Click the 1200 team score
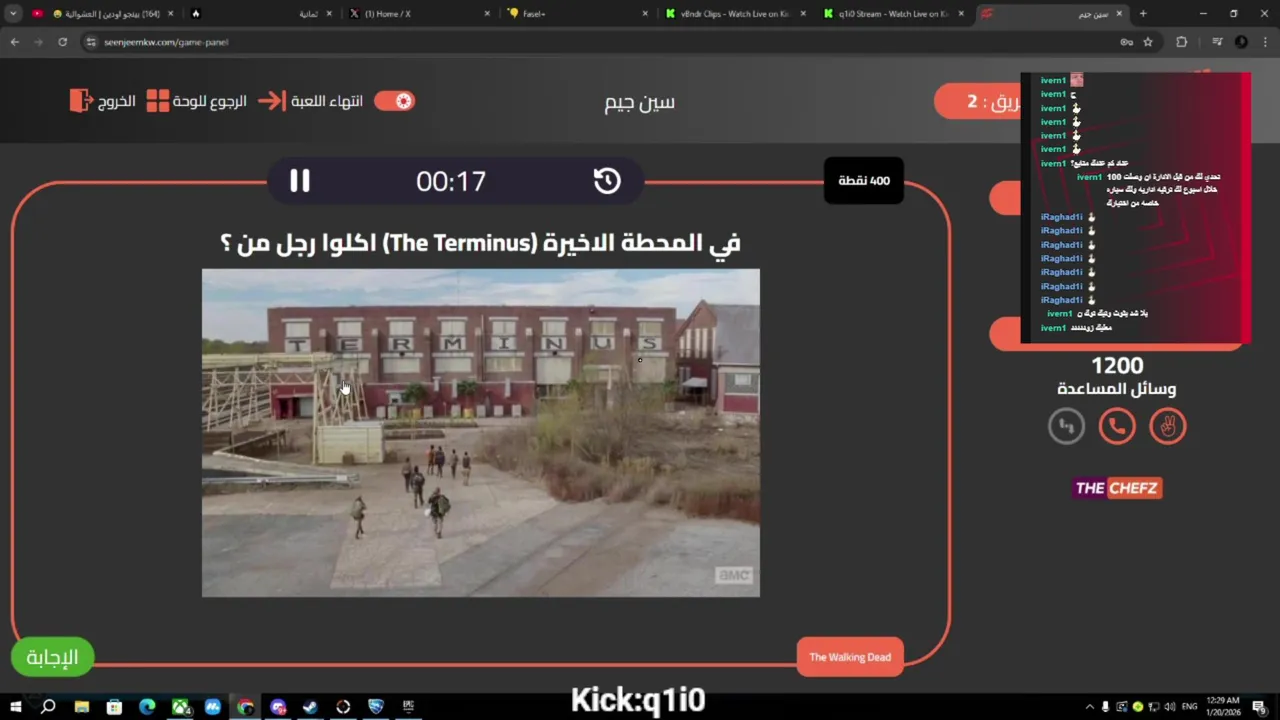 coord(1117,365)
